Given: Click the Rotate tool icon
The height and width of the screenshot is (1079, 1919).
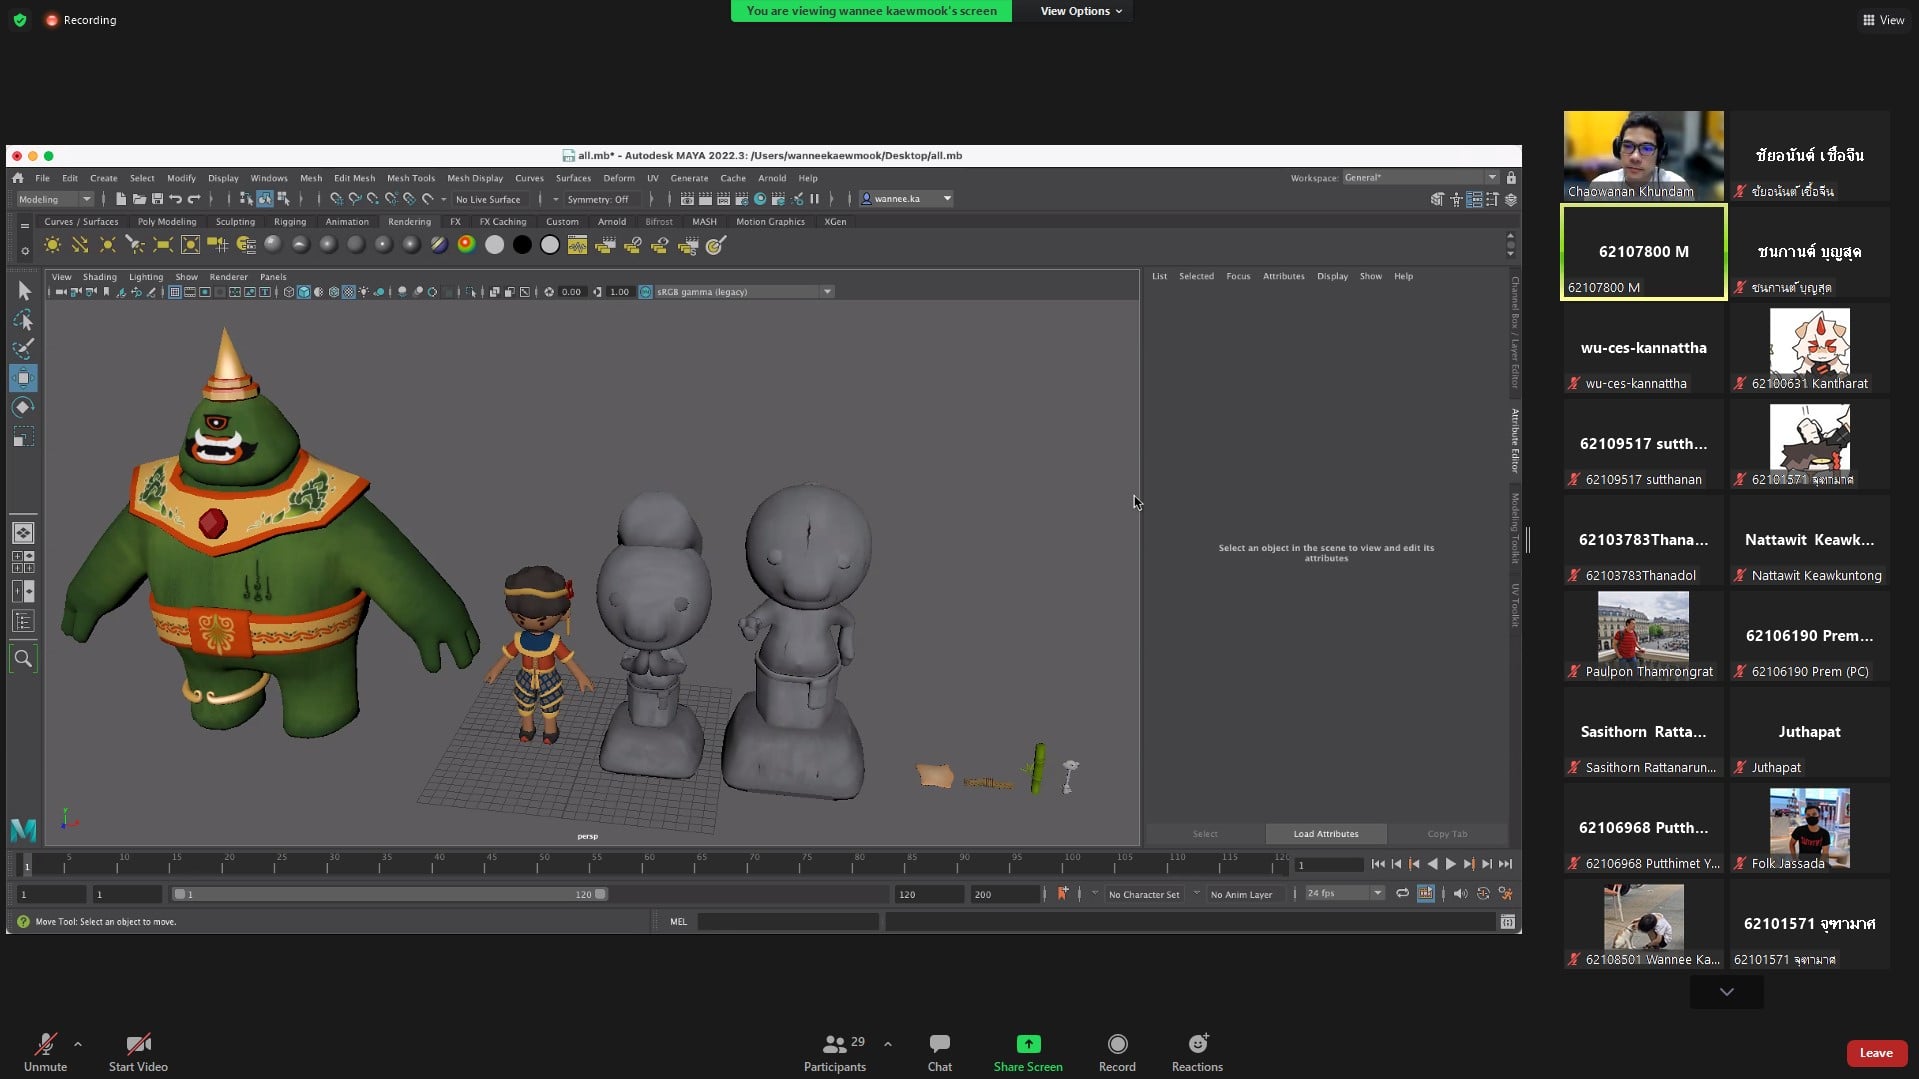Looking at the screenshot, I should tap(23, 407).
